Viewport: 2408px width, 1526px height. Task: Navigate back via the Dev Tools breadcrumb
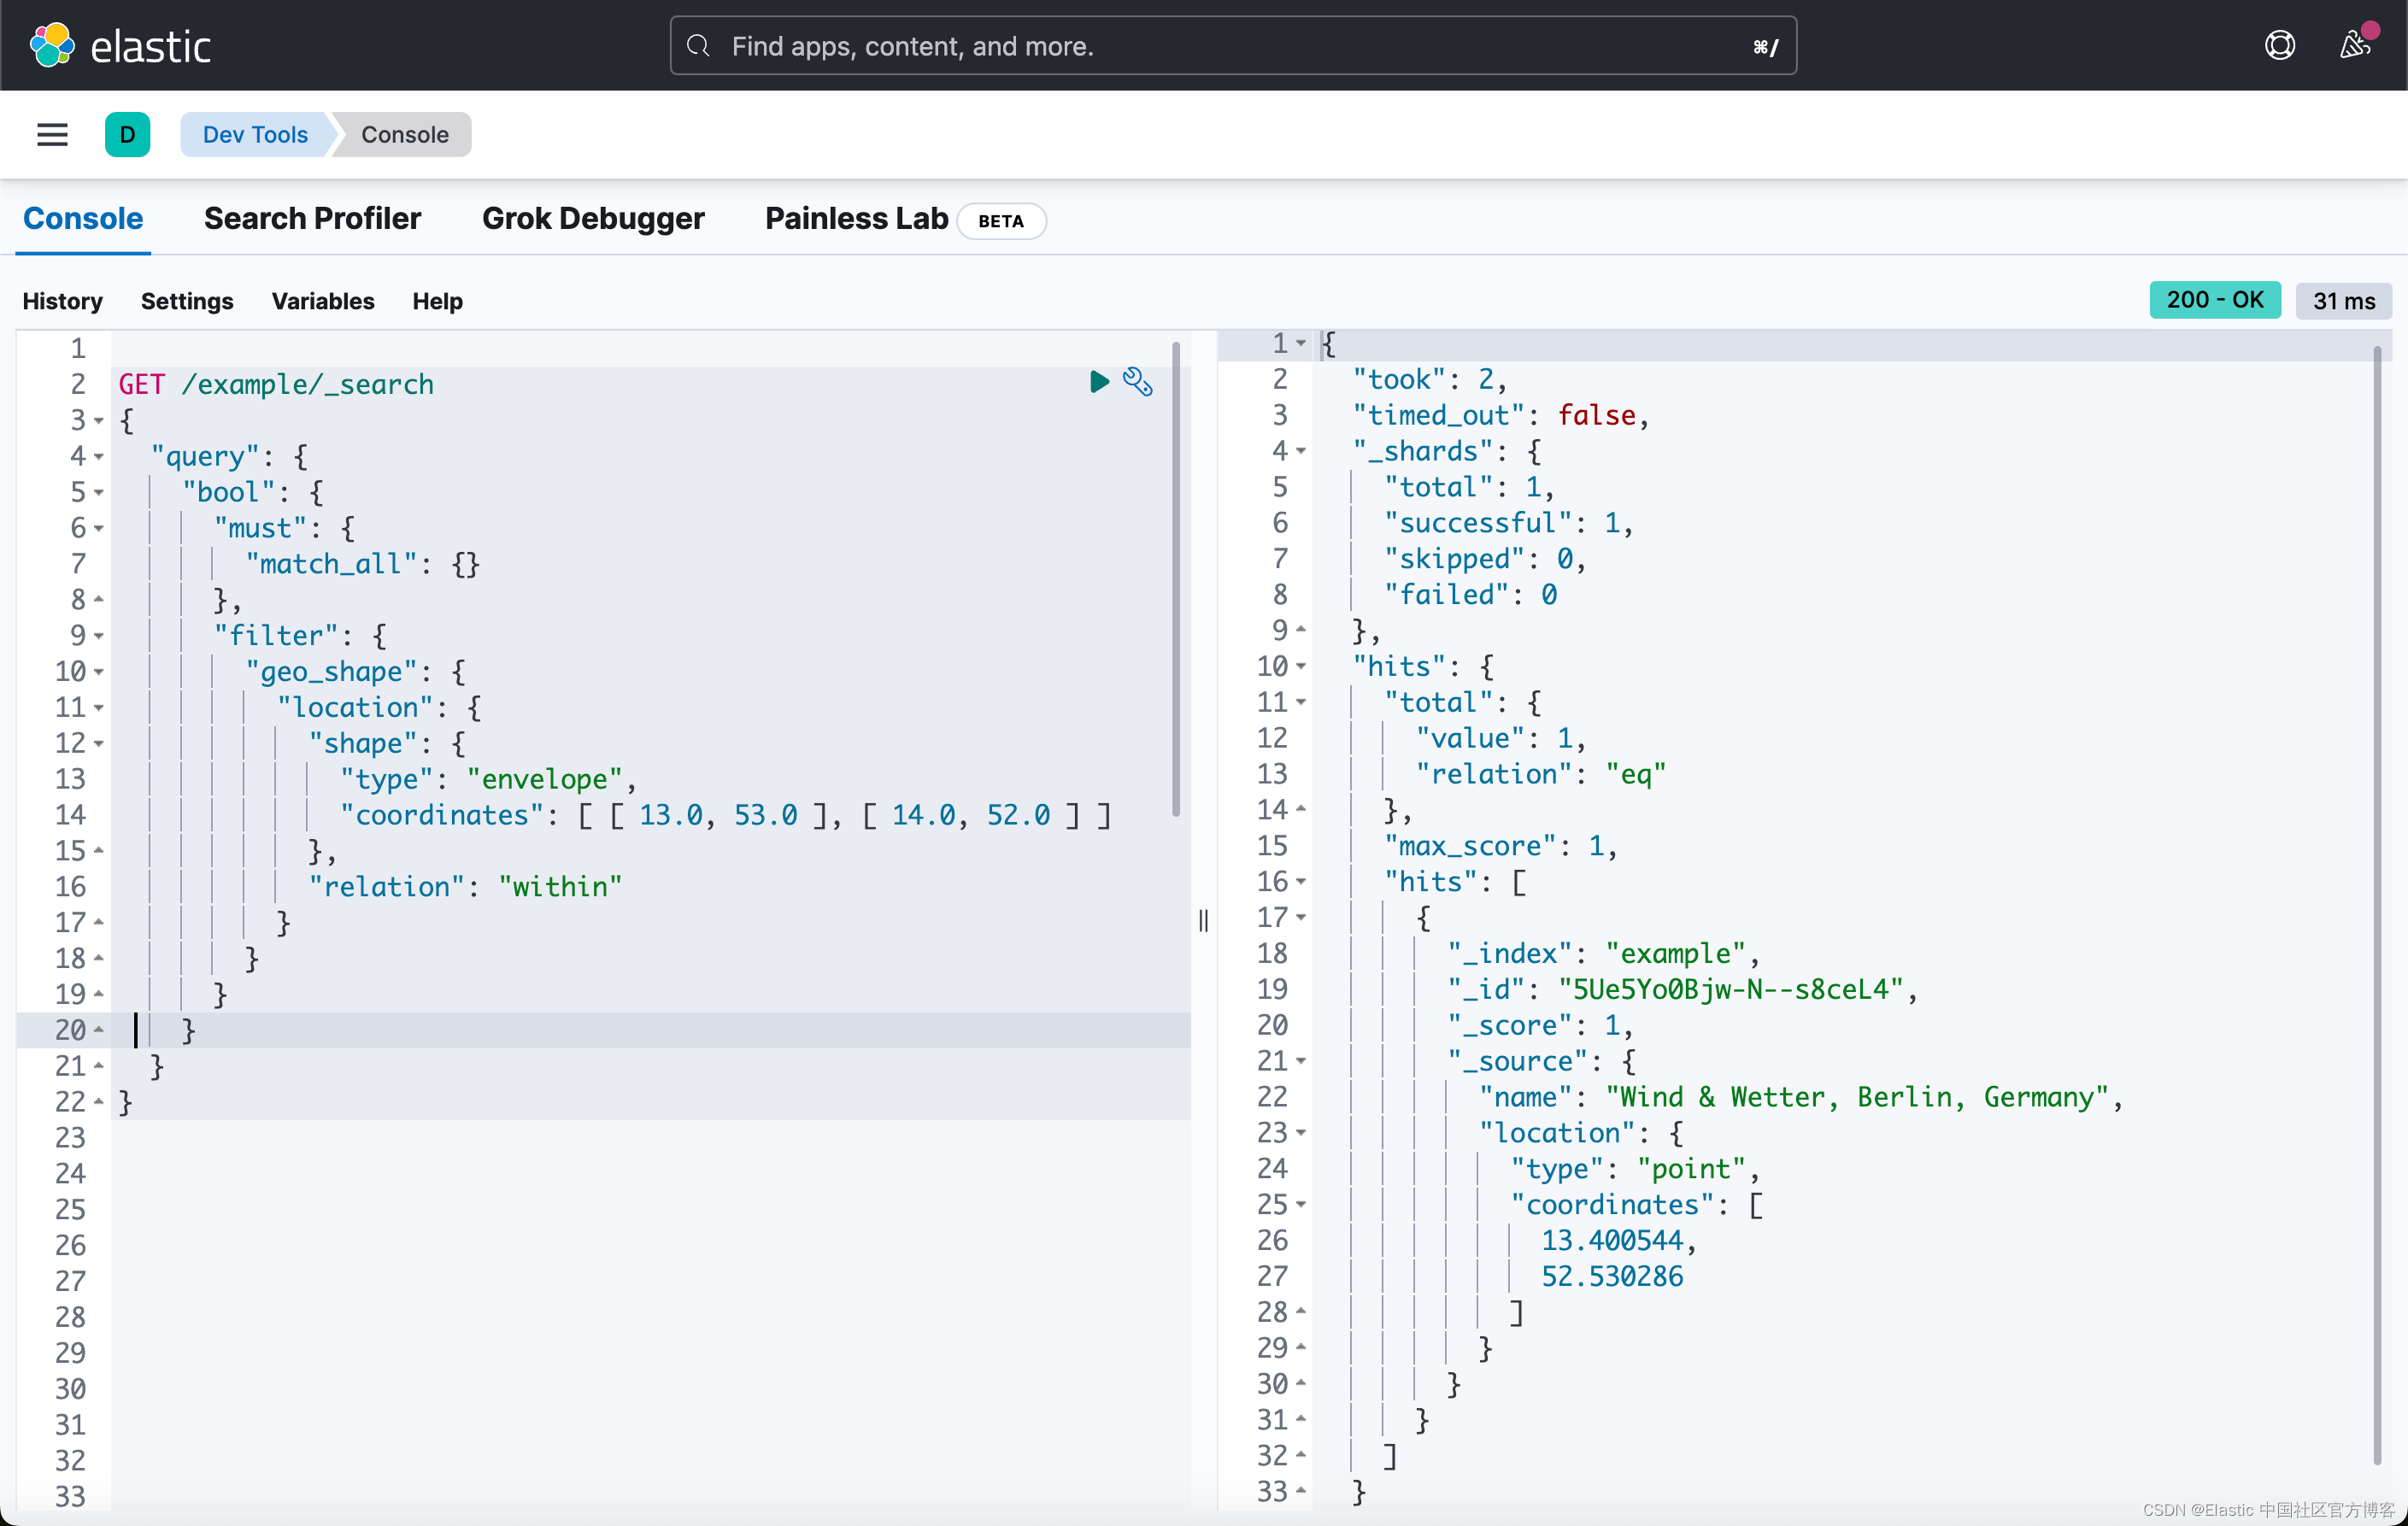point(254,134)
